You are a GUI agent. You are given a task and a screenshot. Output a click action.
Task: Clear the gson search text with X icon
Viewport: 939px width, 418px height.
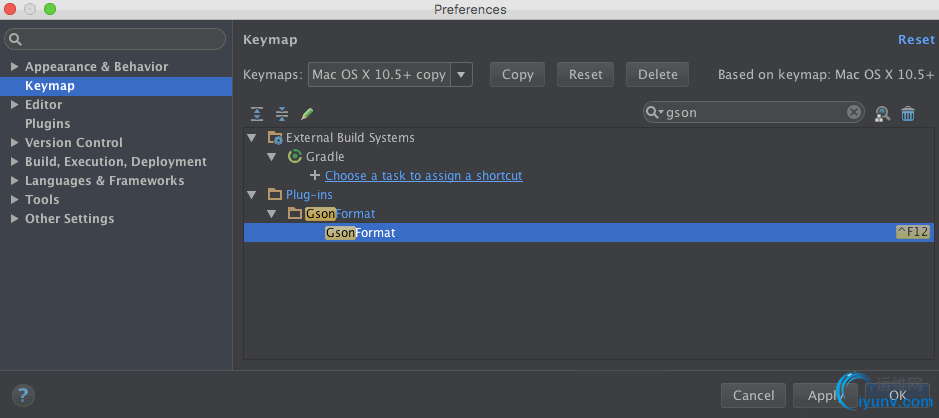(x=854, y=112)
